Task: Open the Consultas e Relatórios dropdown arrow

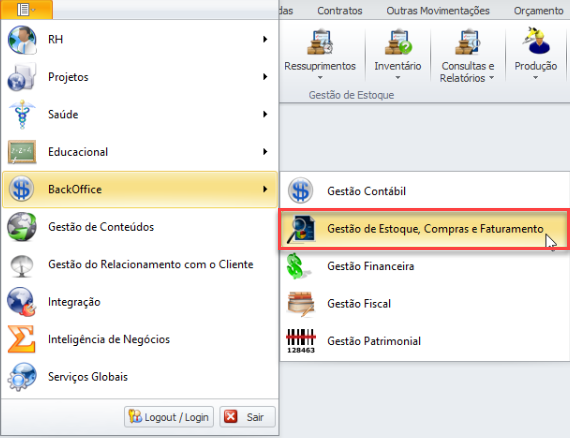Action: point(491,77)
